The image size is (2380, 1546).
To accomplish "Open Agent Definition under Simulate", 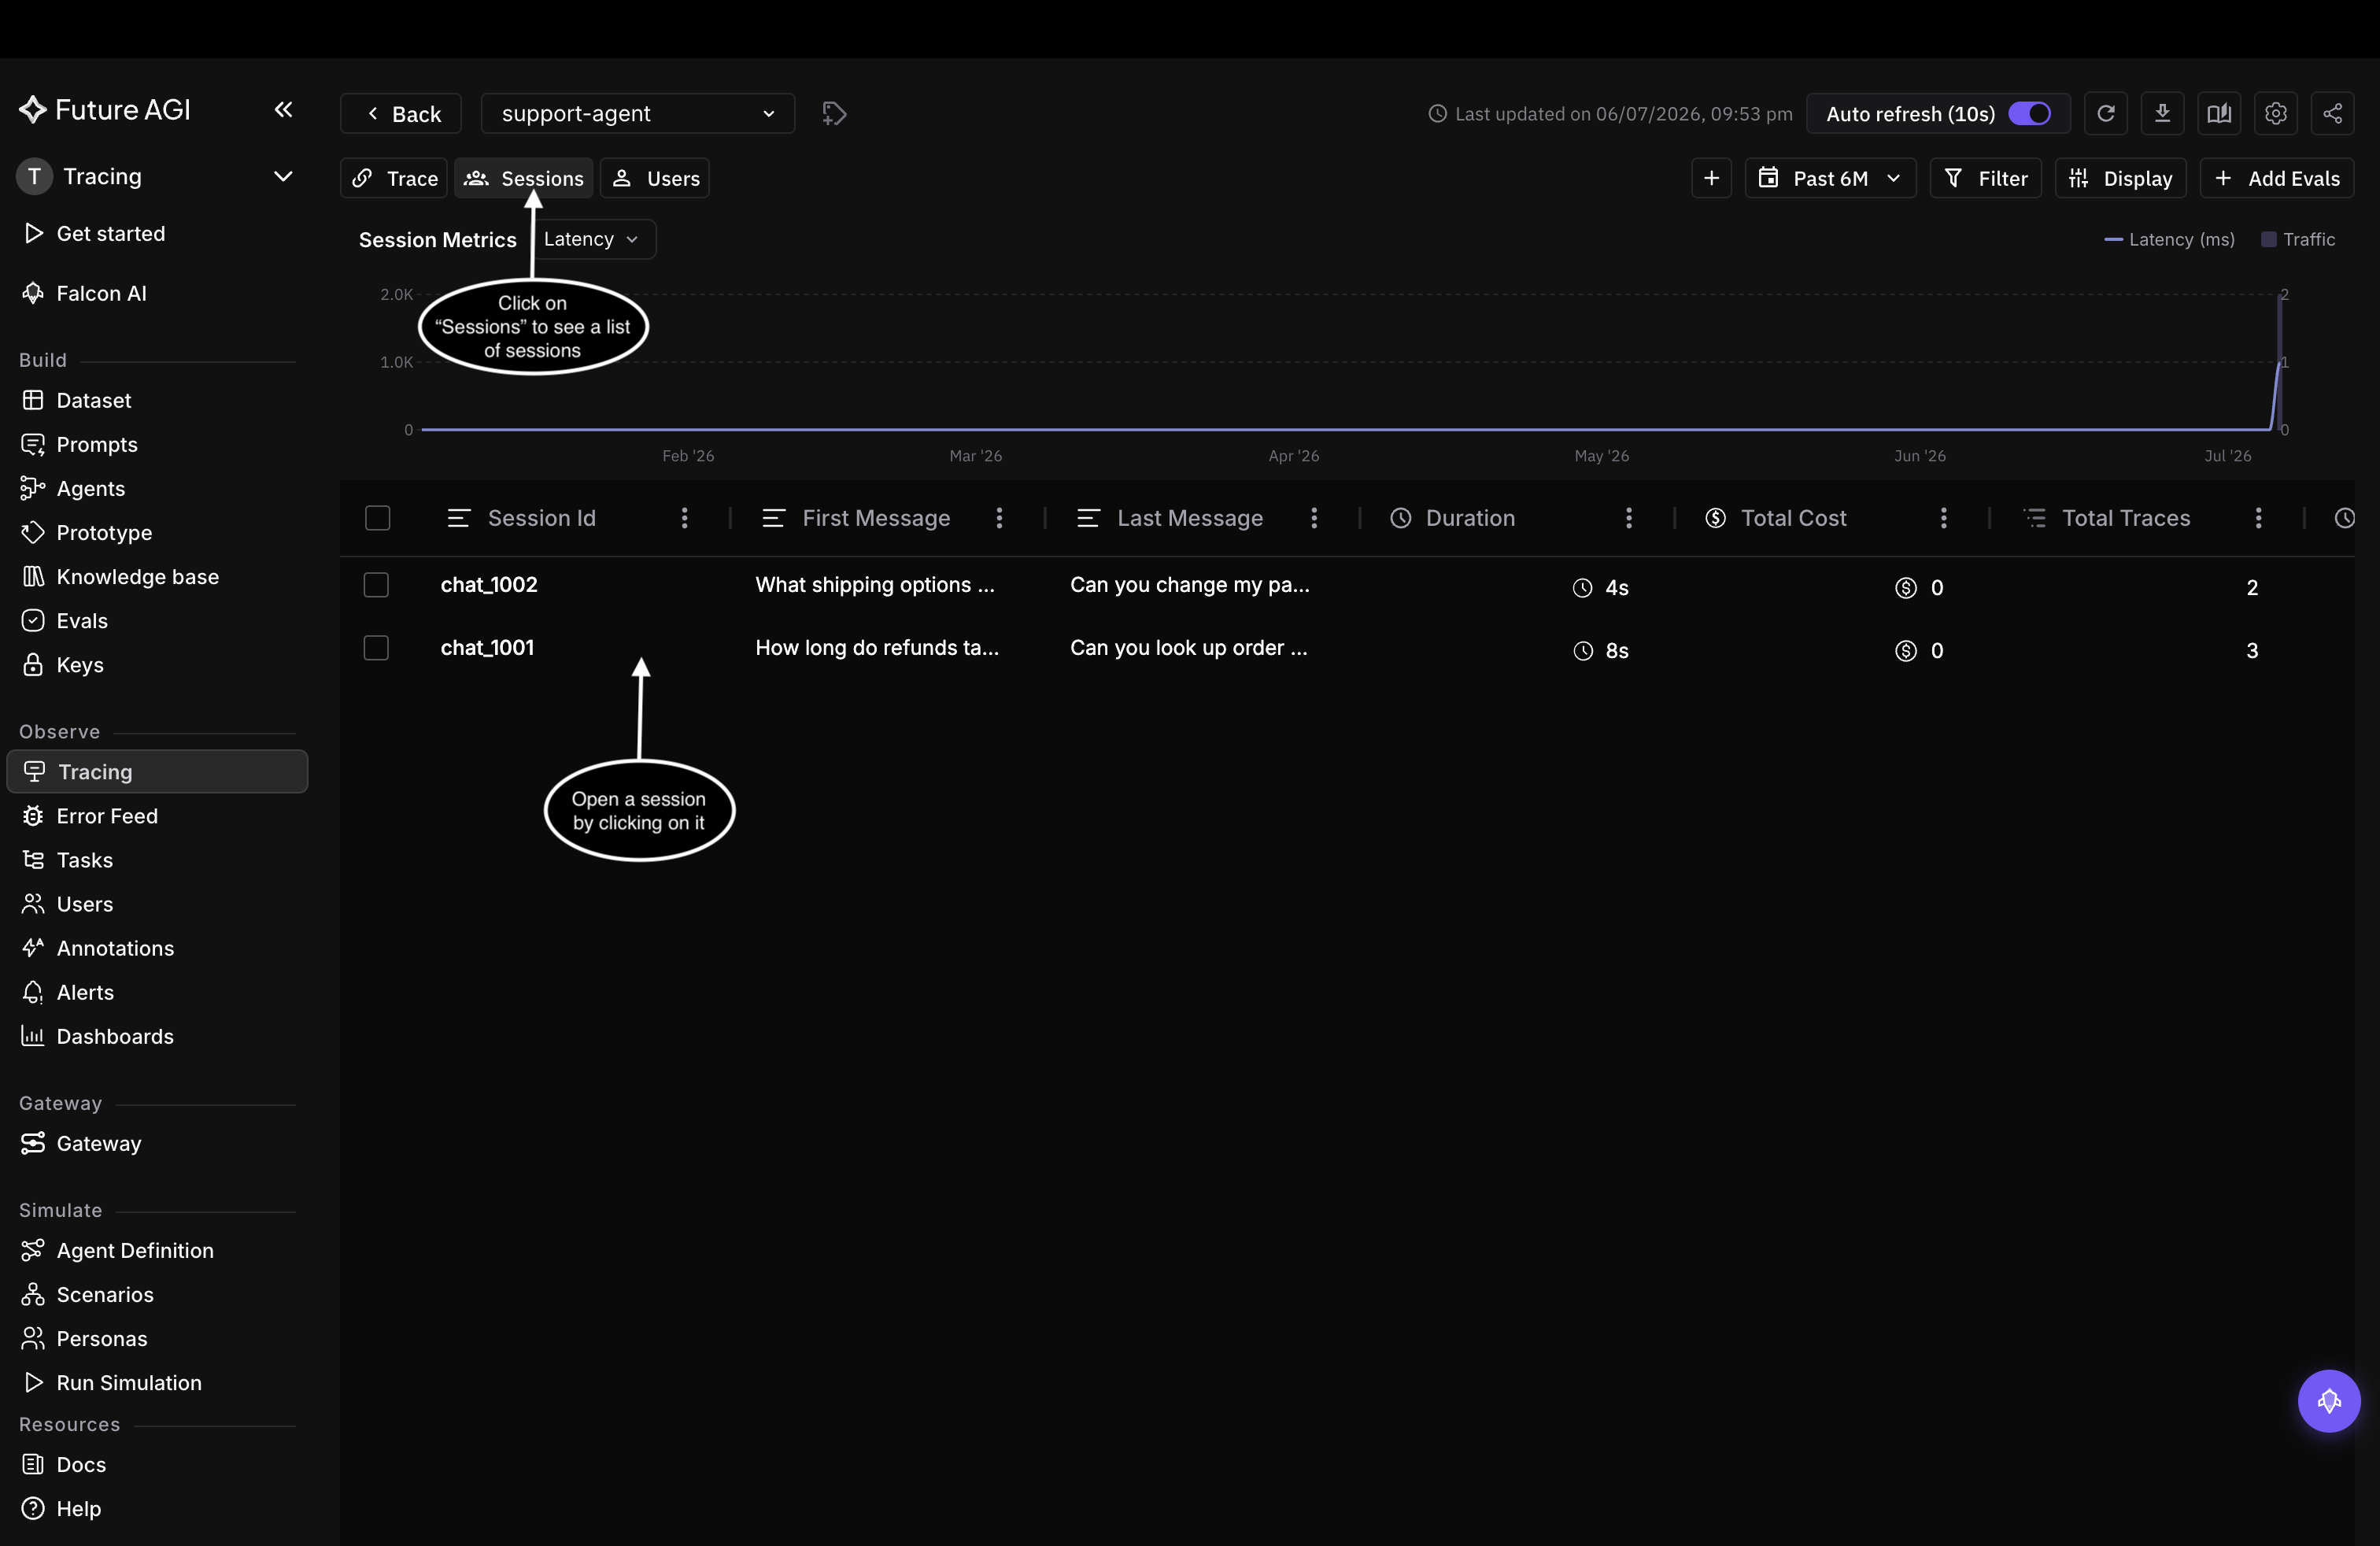I will [157, 1250].
